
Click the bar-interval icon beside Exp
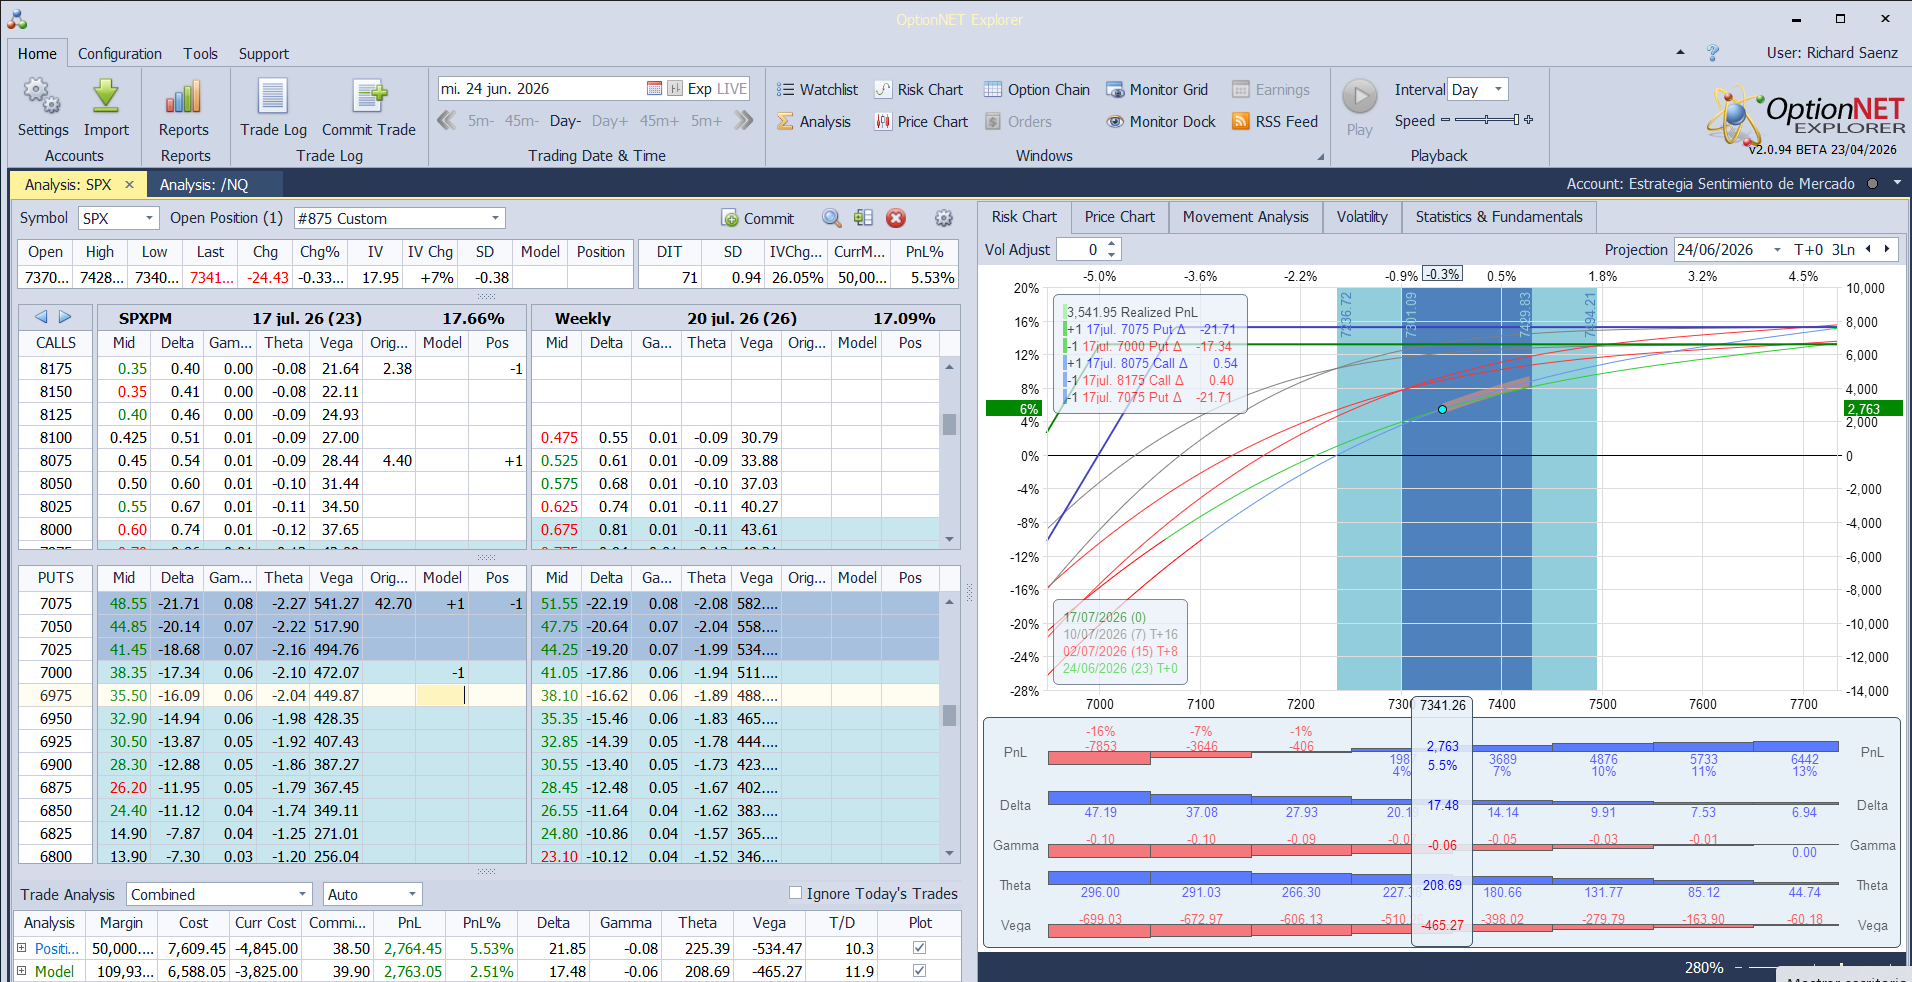click(675, 89)
